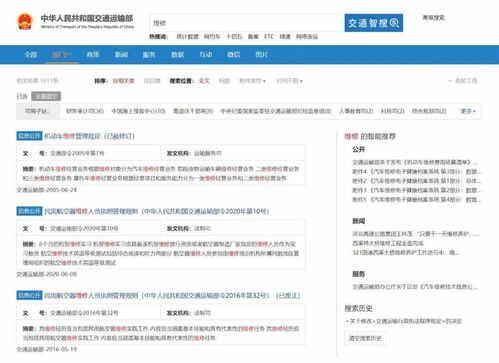Select hot search term 网络货运
Screen dimensions: 499x363
(x=307, y=37)
